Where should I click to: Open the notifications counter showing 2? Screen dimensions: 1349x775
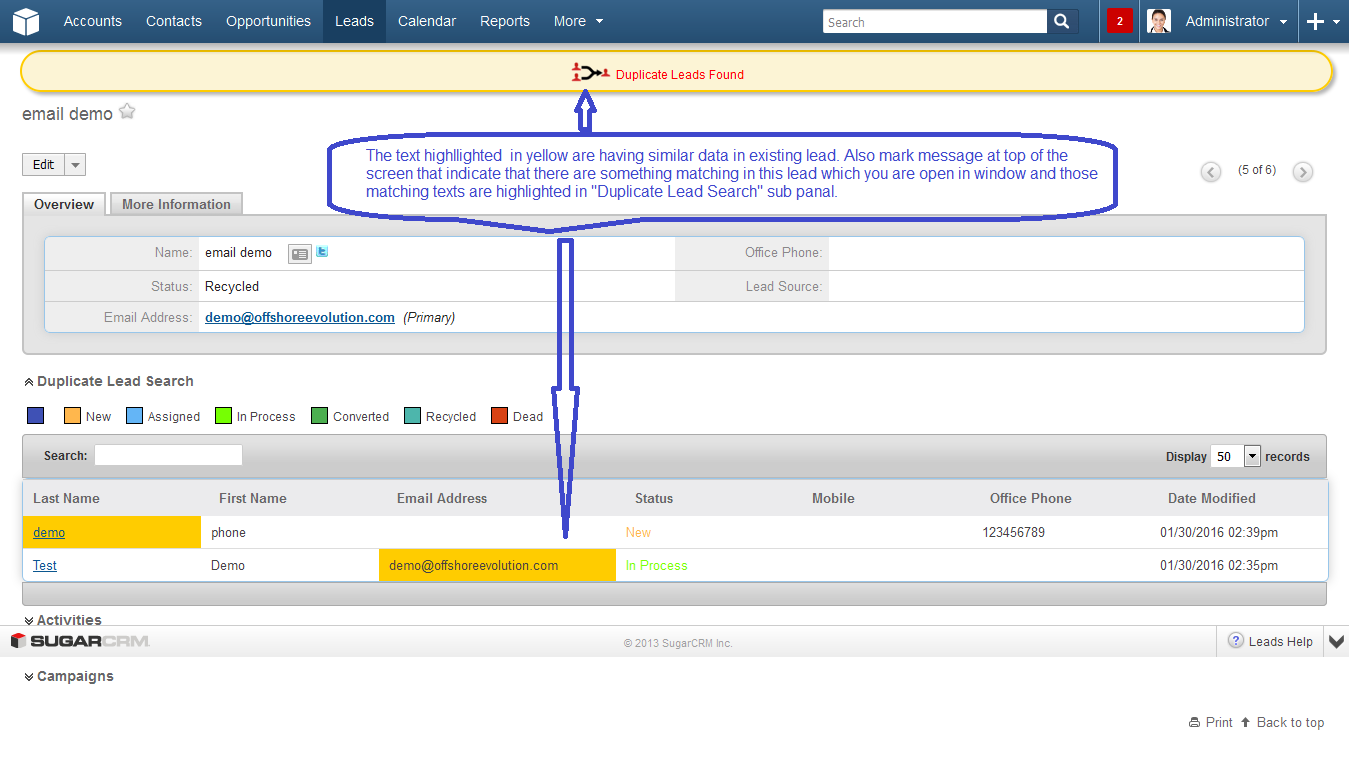[x=1120, y=20]
